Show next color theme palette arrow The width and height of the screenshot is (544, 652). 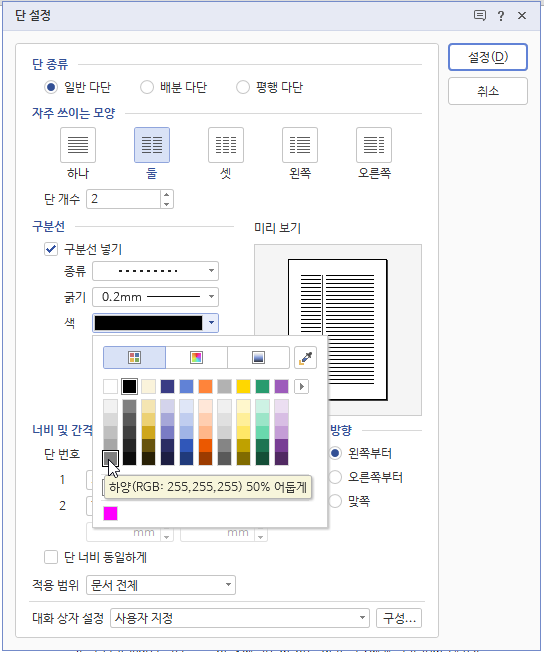click(x=302, y=387)
